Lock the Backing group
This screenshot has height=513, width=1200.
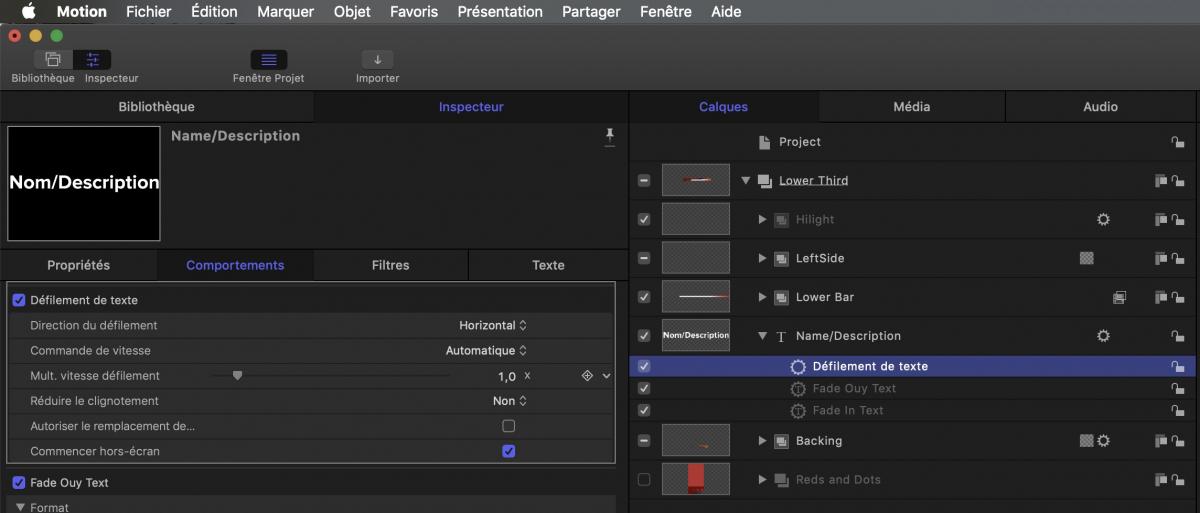(x=1178, y=441)
